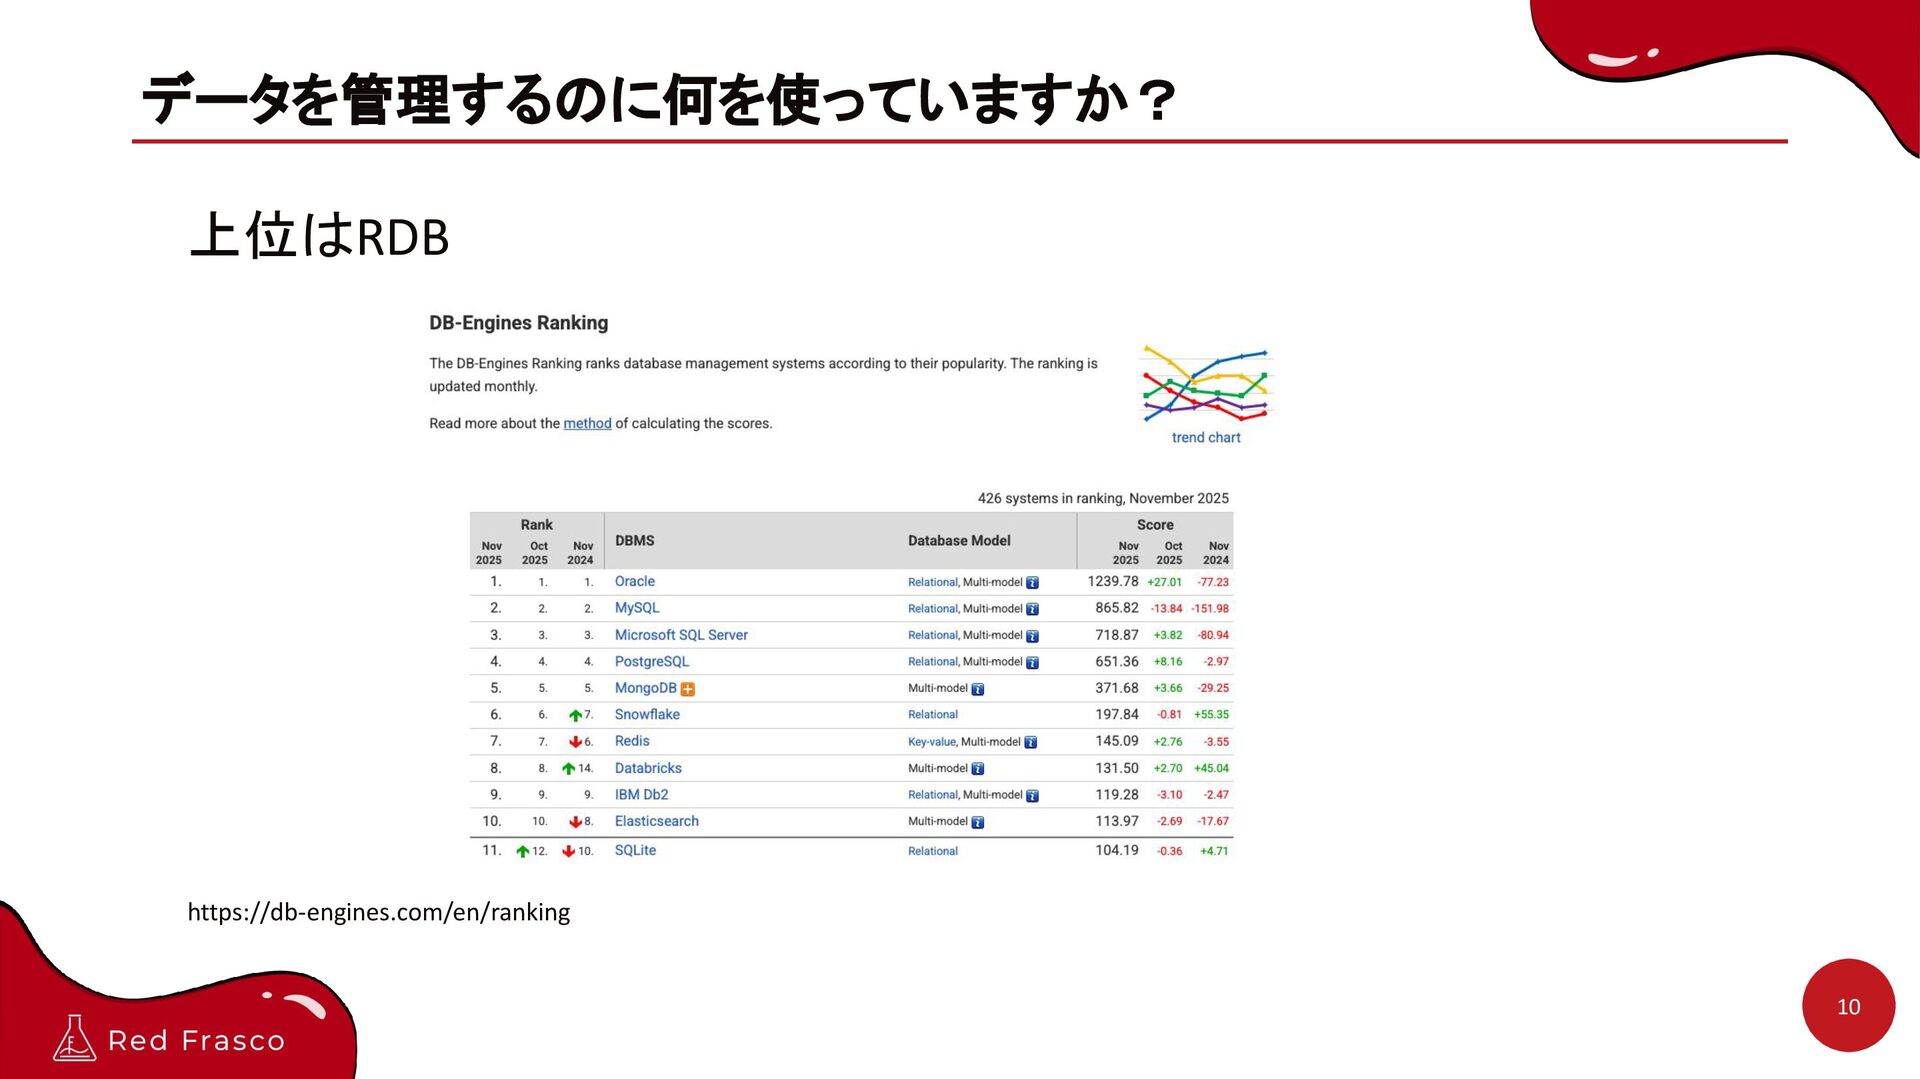Screen dimensions: 1920x1079
Task: Follow the method hyperlink
Action: point(587,424)
